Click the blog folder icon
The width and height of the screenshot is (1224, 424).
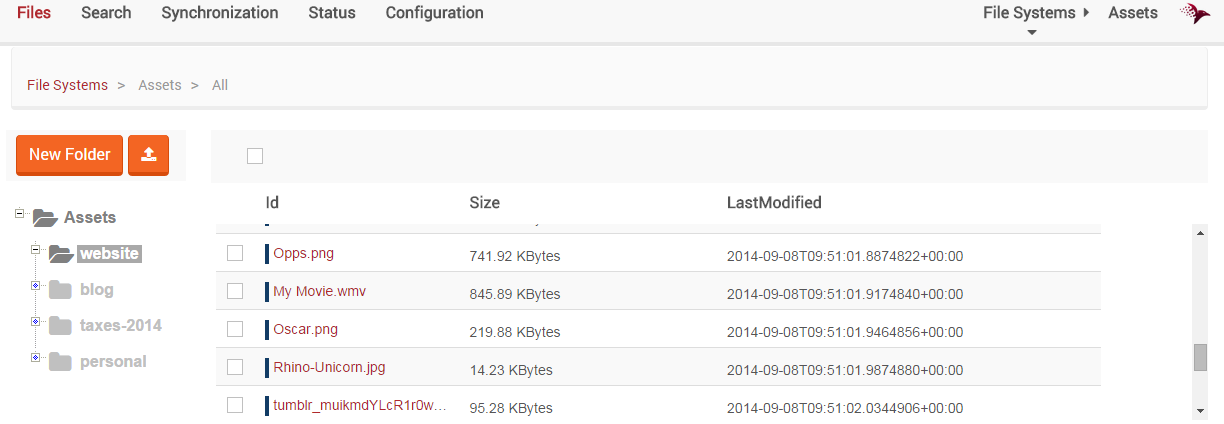pos(61,290)
